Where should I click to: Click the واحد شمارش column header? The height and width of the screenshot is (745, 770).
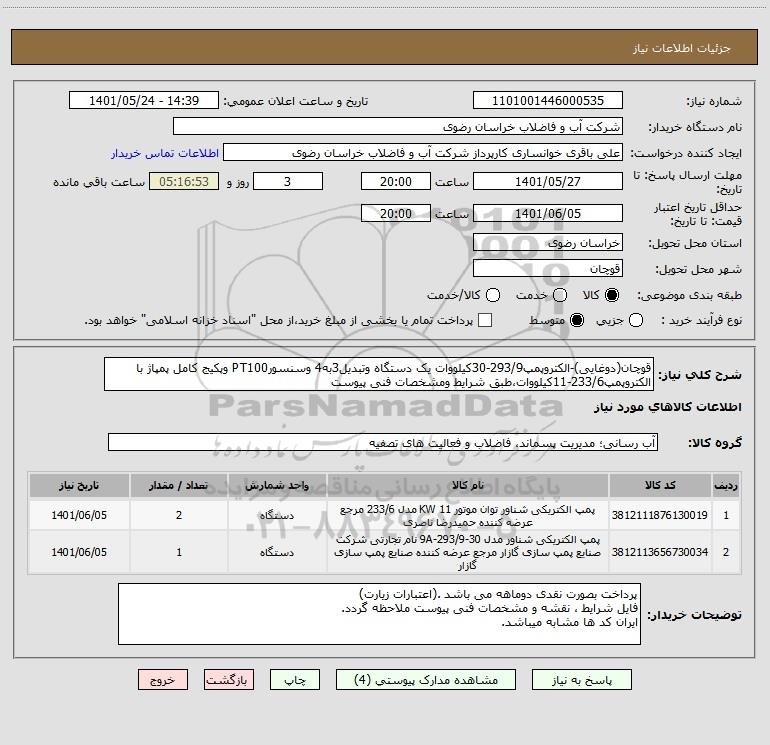[x=277, y=485]
